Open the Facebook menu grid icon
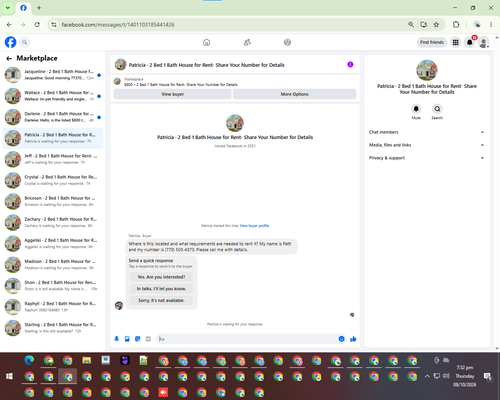 [x=455, y=42]
